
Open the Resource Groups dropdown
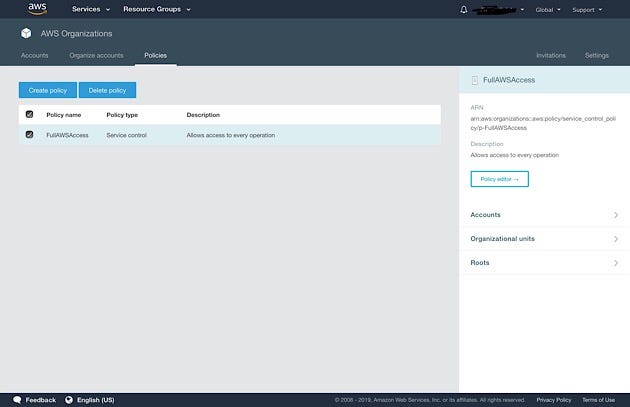[157, 9]
